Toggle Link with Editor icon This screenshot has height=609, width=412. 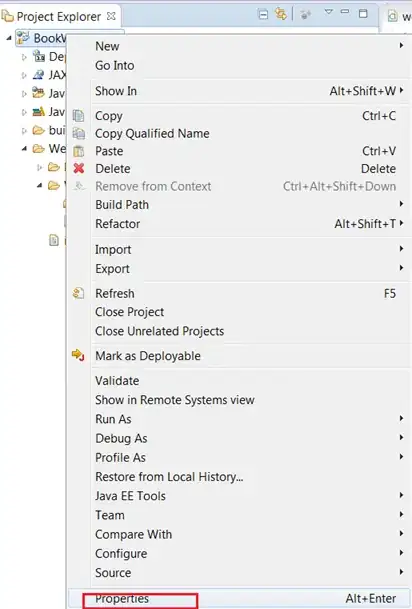point(280,14)
